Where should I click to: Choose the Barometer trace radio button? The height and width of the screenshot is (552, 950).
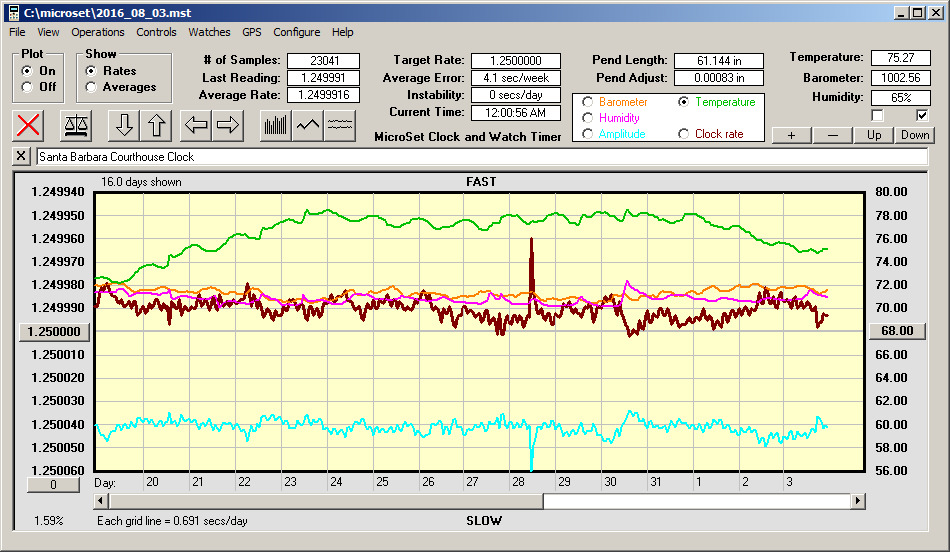pos(588,102)
